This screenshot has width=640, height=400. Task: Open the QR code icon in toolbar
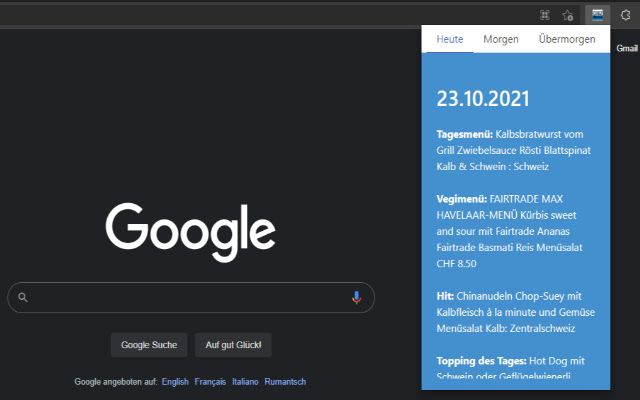[544, 16]
